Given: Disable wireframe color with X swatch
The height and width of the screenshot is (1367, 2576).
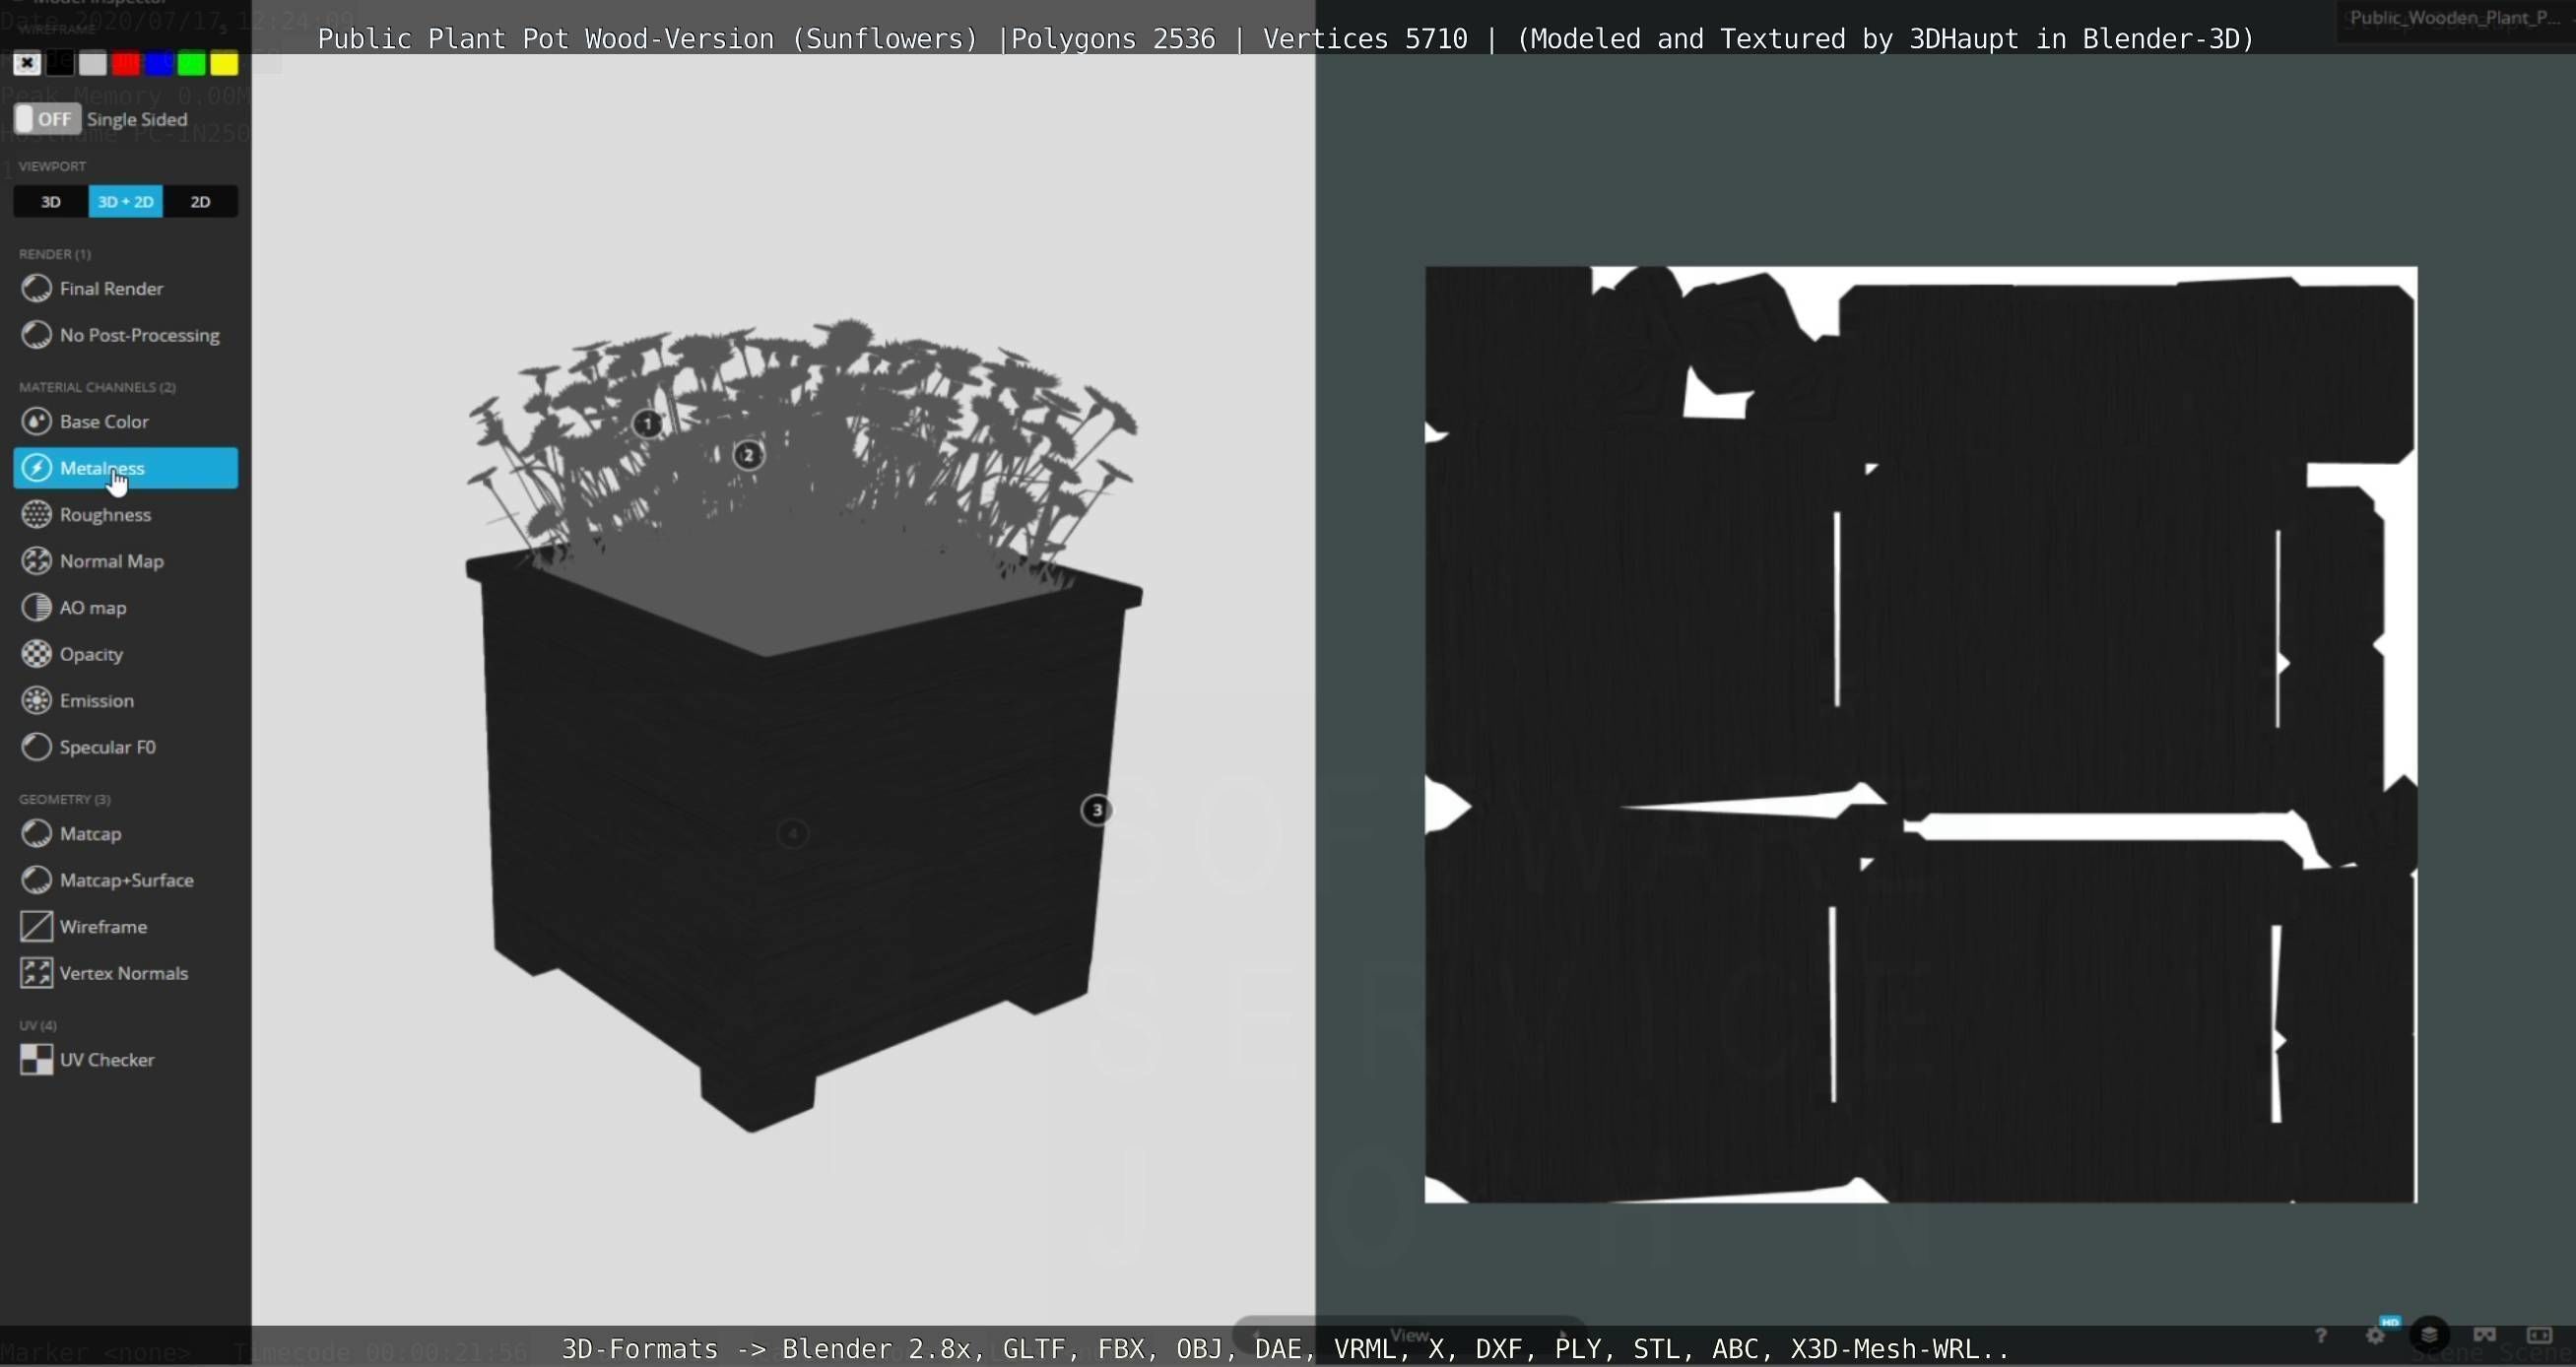Looking at the screenshot, I should pos(27,64).
